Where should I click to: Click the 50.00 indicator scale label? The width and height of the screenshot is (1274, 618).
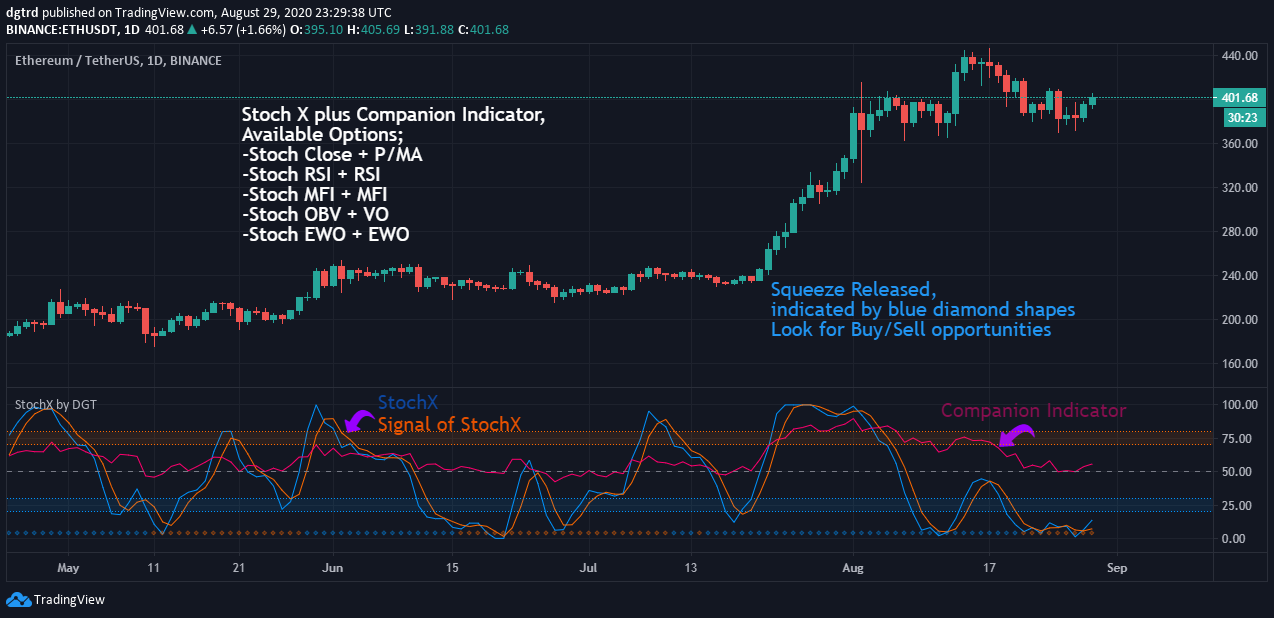pyautogui.click(x=1239, y=472)
